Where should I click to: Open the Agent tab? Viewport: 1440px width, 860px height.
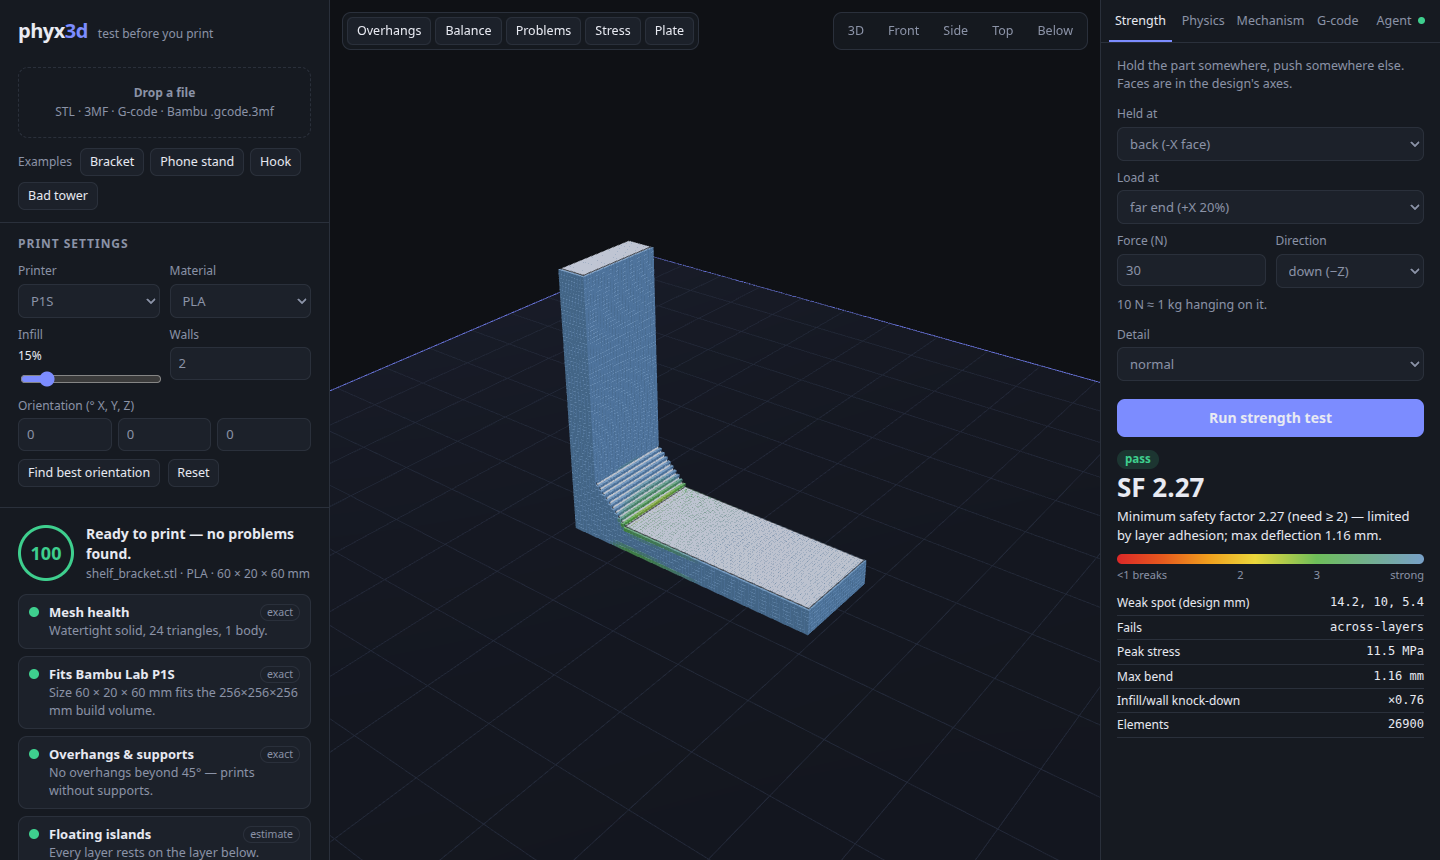tap(1400, 21)
